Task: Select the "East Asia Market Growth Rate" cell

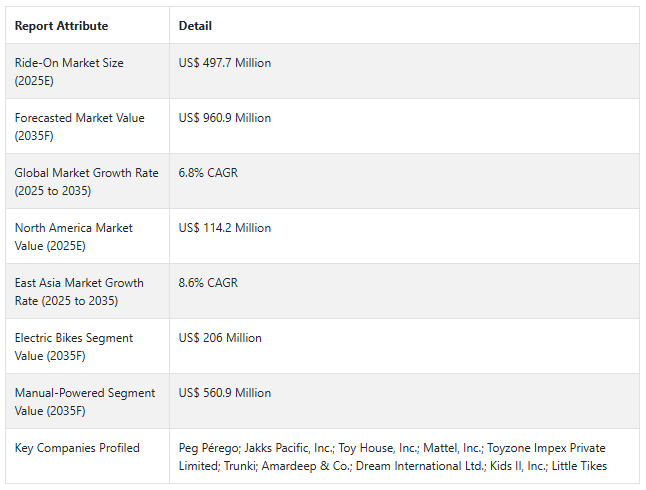Action: [x=79, y=291]
